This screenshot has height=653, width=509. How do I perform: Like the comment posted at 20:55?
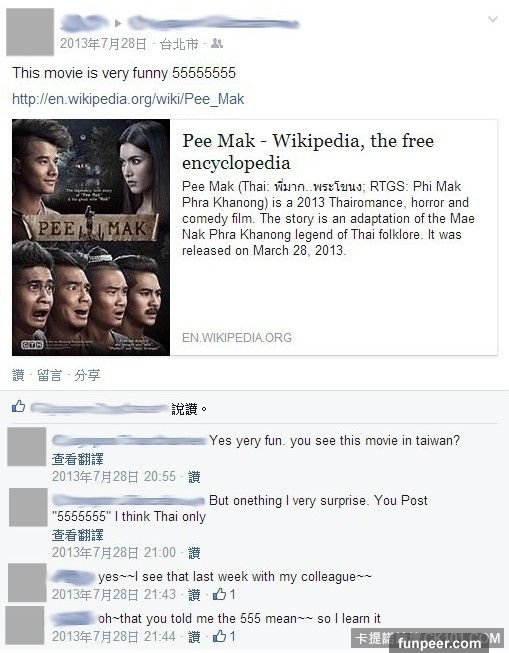(x=194, y=477)
